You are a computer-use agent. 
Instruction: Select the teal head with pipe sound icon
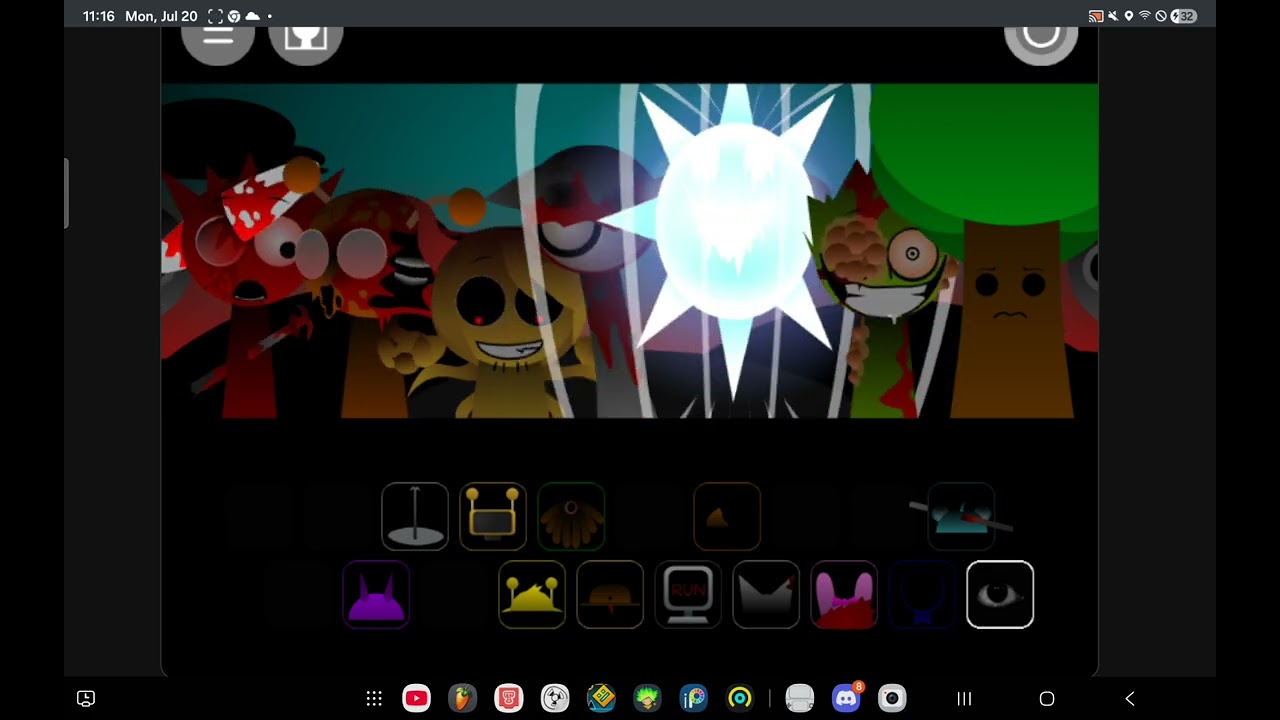pyautogui.click(x=961, y=516)
